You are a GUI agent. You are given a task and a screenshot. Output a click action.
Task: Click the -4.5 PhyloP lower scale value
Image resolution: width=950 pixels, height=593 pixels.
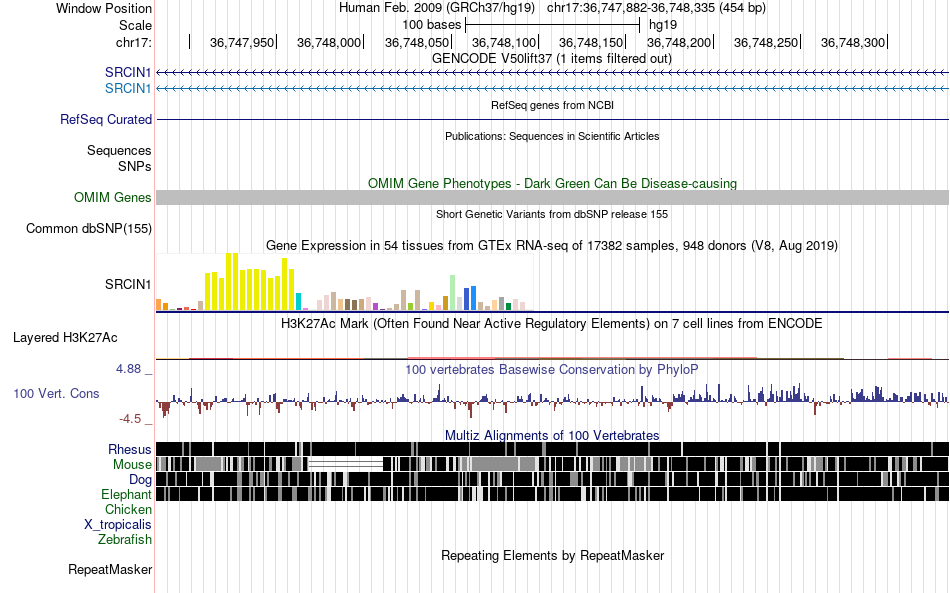pyautogui.click(x=130, y=419)
